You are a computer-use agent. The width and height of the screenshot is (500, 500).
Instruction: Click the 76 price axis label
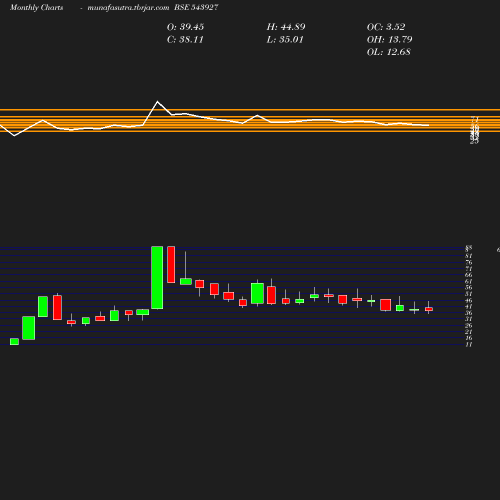(469, 262)
